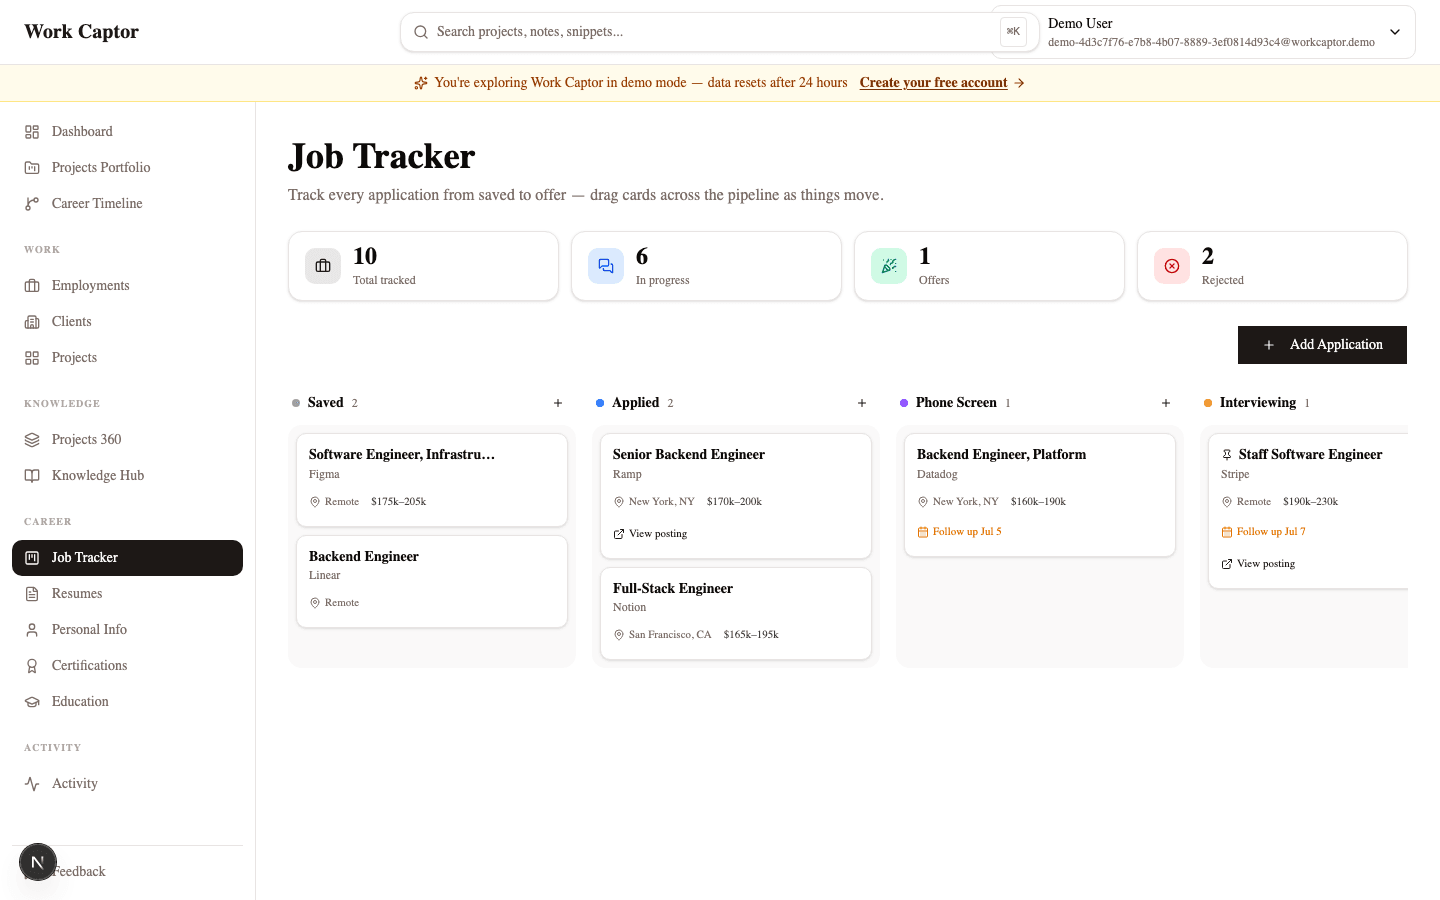Click Create your free account link
Image resolution: width=1440 pixels, height=900 pixels.
click(x=933, y=83)
